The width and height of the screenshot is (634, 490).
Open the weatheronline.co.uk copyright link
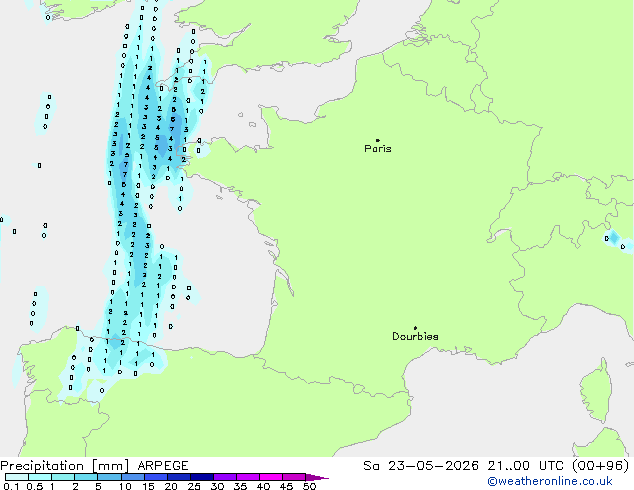[x=550, y=481]
